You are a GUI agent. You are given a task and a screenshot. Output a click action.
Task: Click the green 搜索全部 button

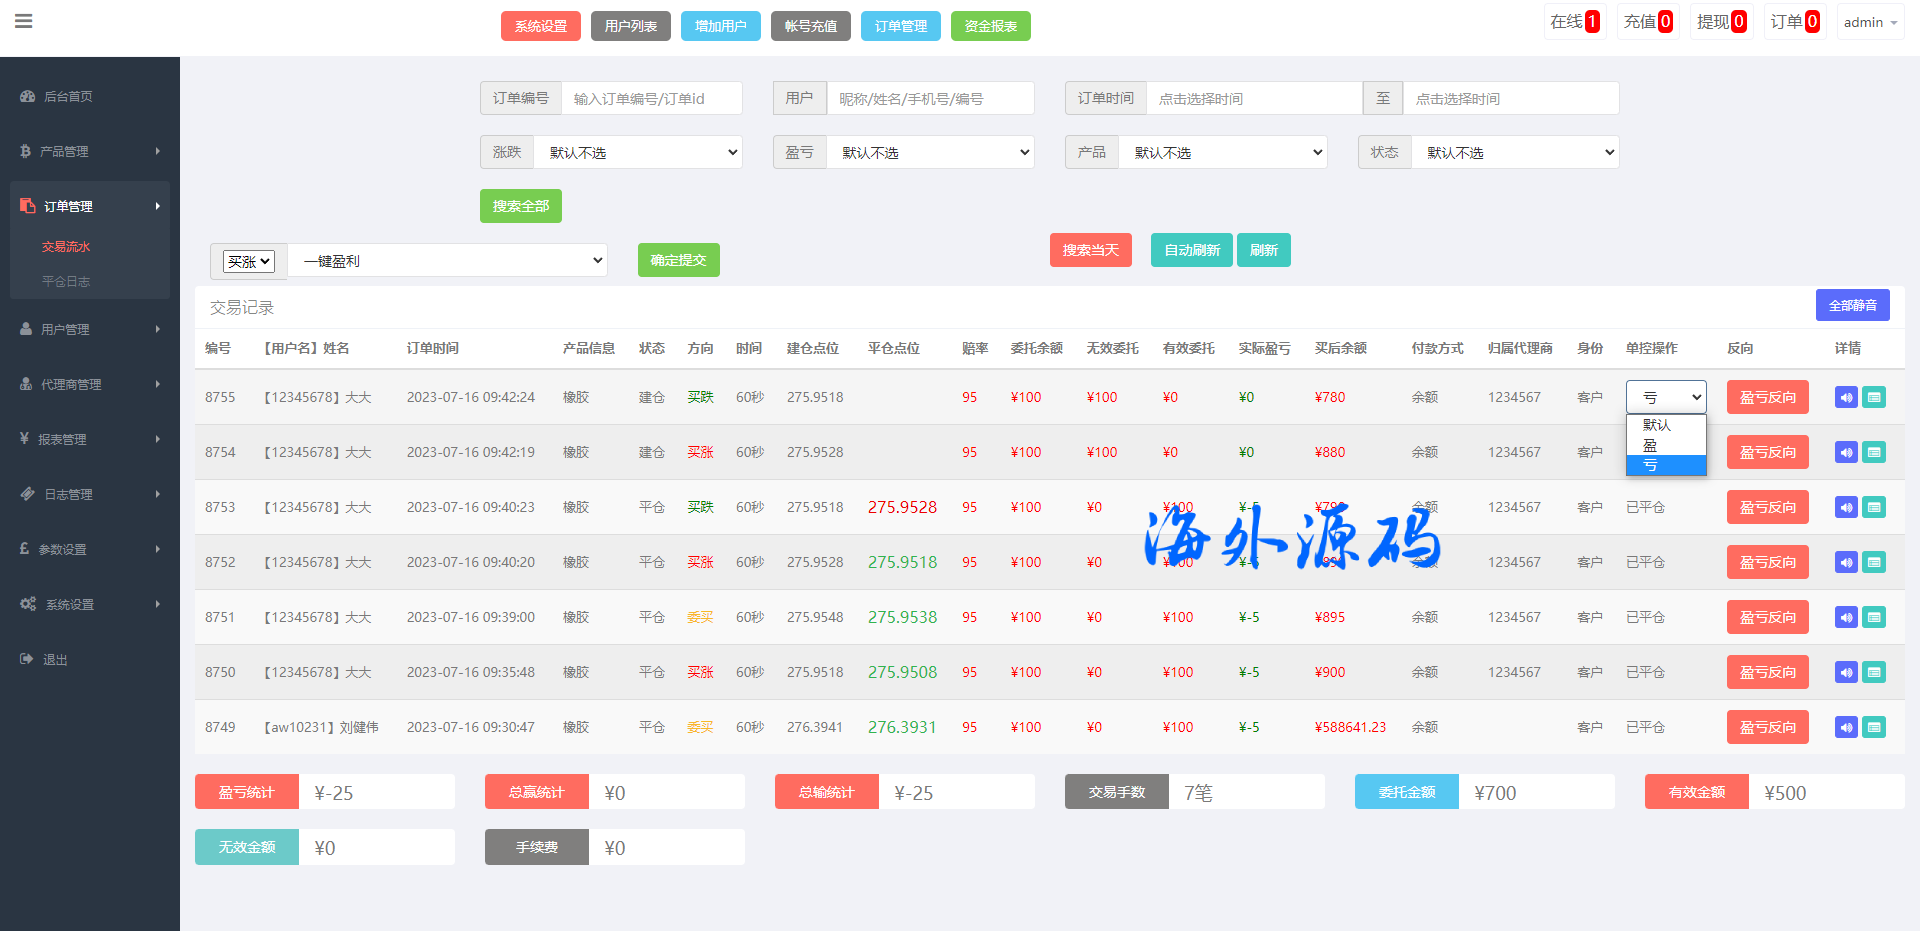point(520,206)
